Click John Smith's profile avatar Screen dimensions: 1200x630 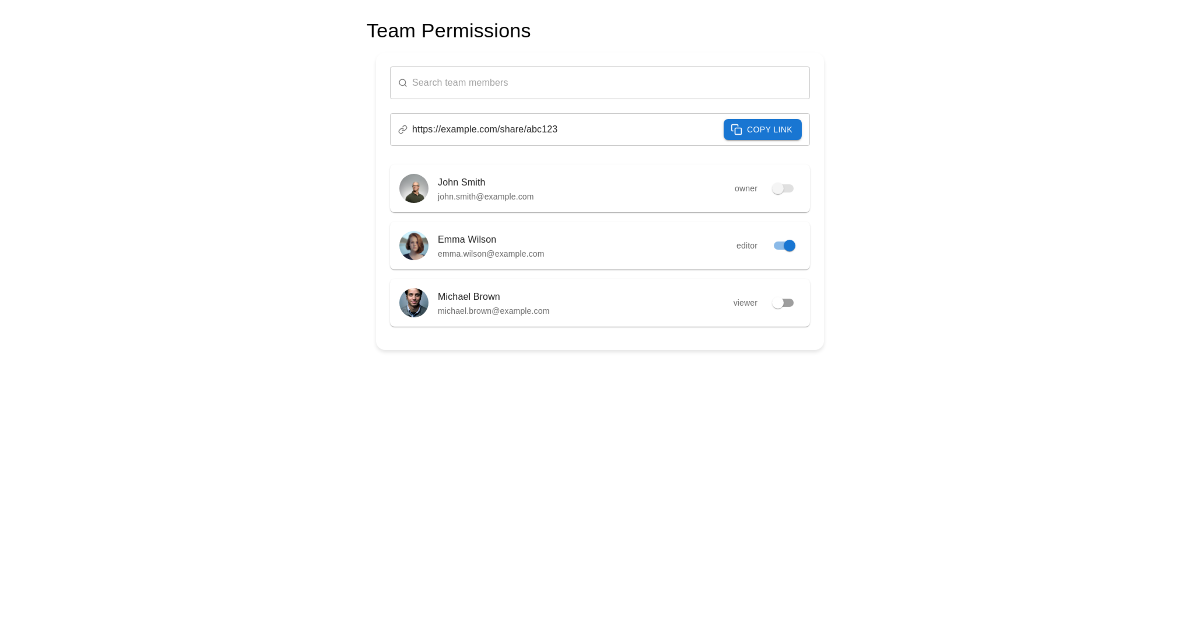414,189
